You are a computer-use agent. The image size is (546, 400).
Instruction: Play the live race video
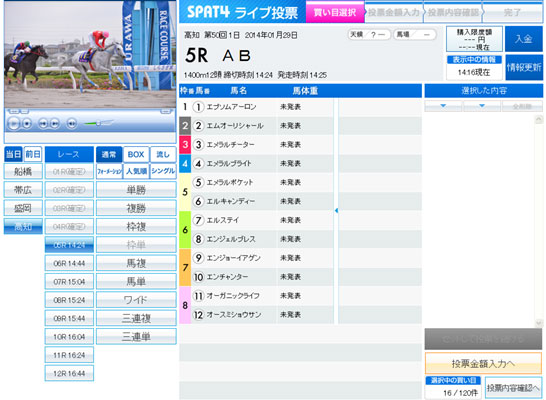[x=14, y=123]
